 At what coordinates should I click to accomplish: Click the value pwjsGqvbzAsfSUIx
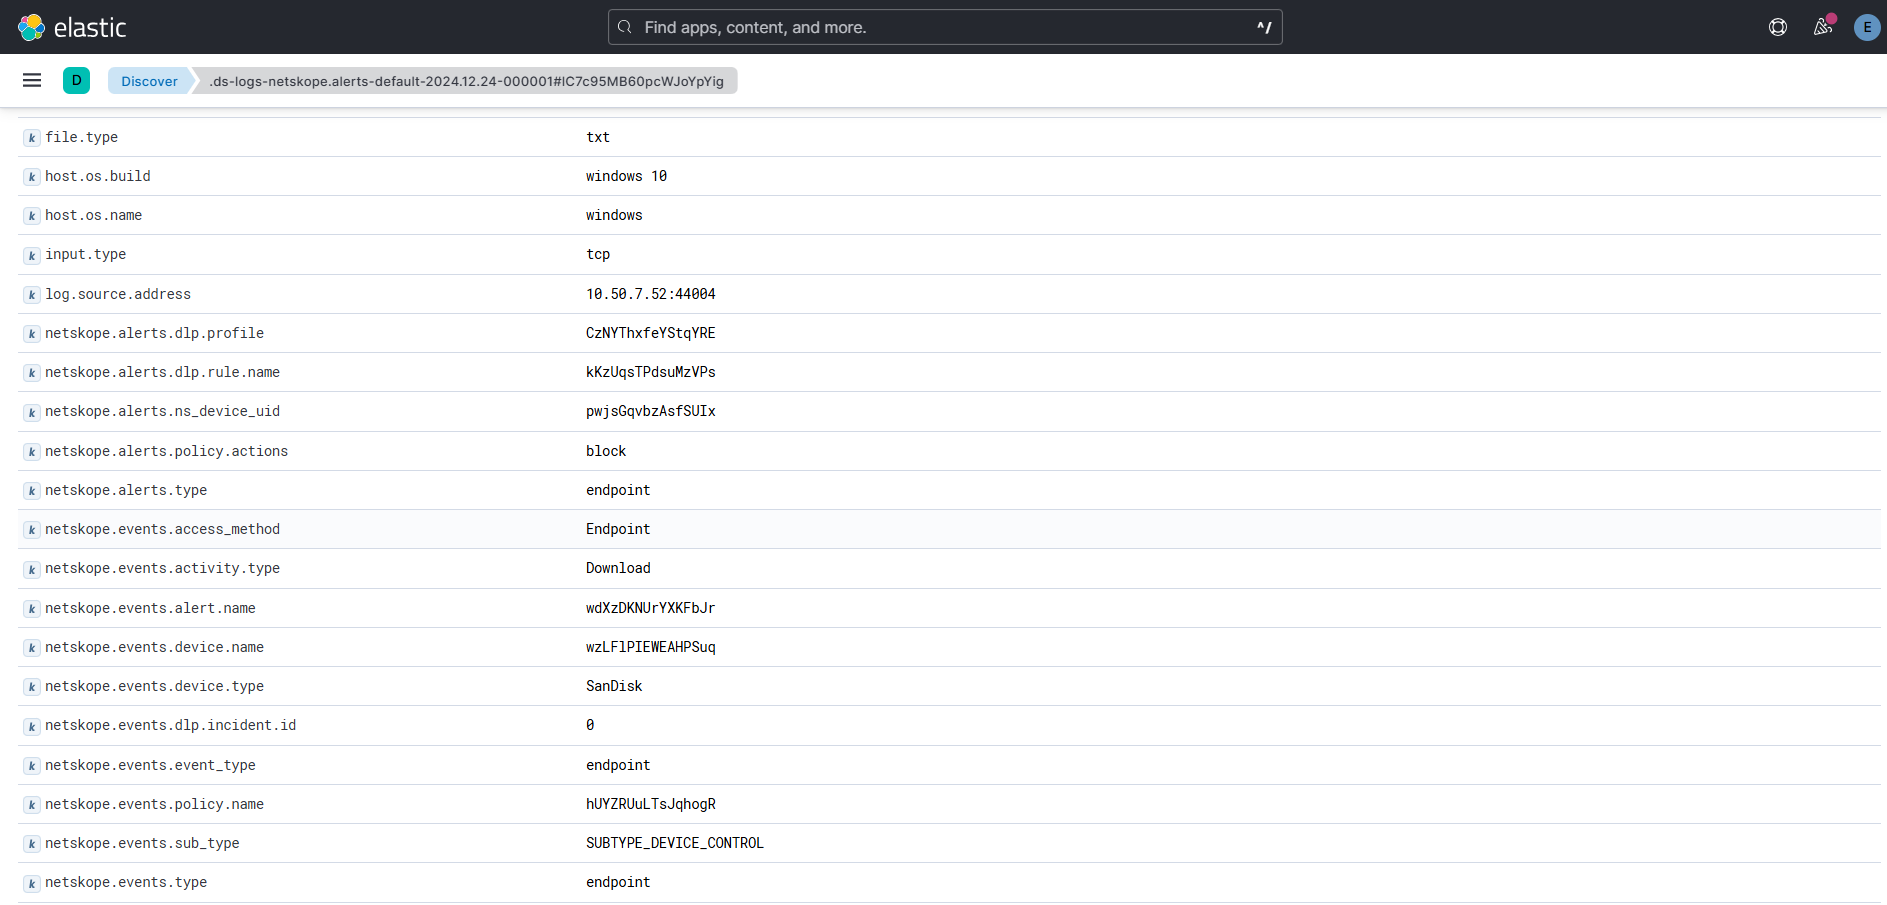pos(651,411)
